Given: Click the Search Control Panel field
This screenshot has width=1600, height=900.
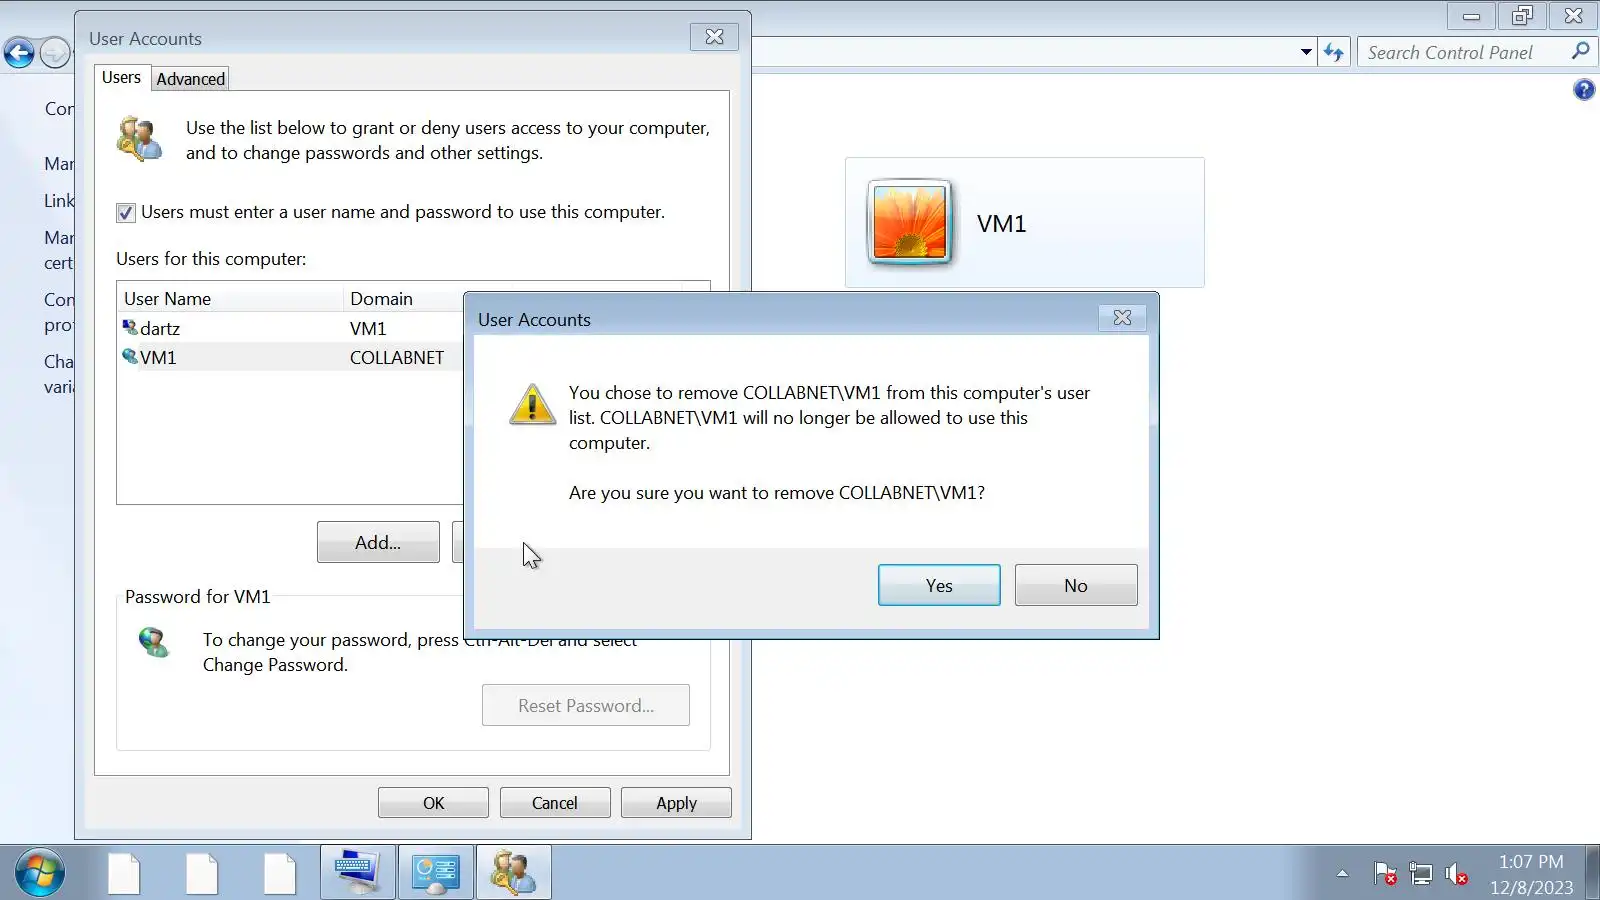Looking at the screenshot, I should pyautogui.click(x=1464, y=52).
